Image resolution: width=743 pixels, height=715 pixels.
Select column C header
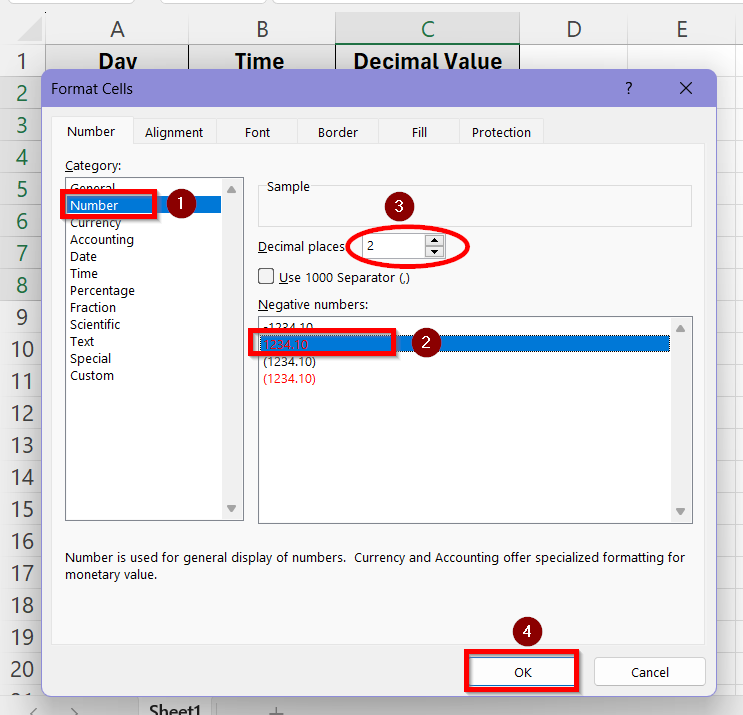click(427, 29)
